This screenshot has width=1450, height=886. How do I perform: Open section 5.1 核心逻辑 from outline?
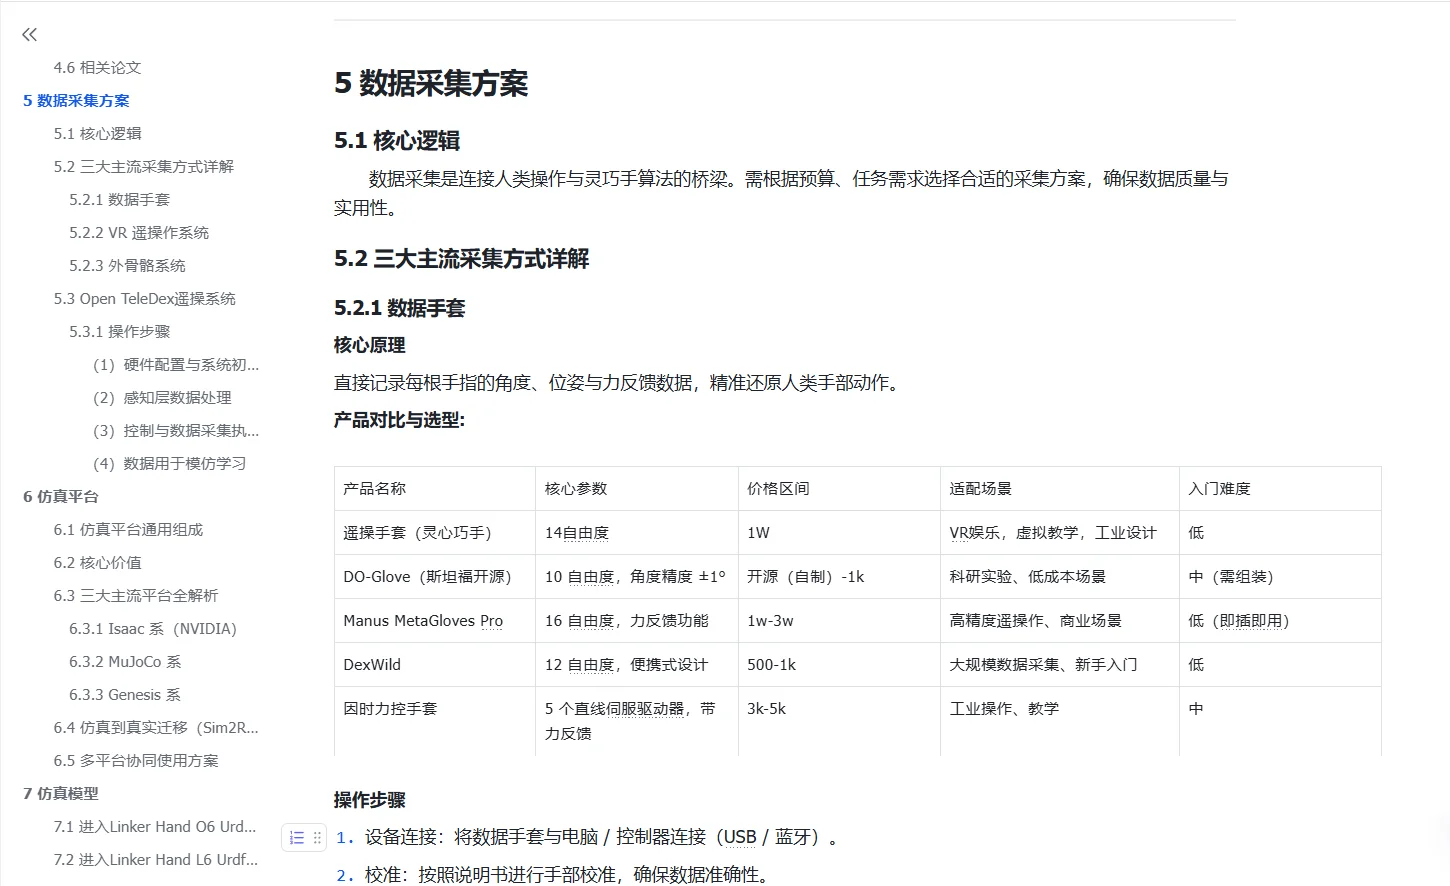tap(97, 133)
